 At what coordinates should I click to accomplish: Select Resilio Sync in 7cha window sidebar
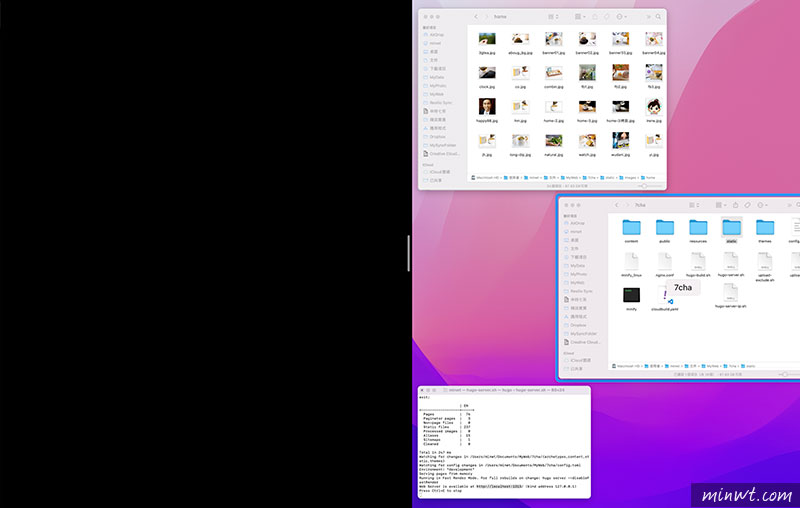(x=578, y=291)
